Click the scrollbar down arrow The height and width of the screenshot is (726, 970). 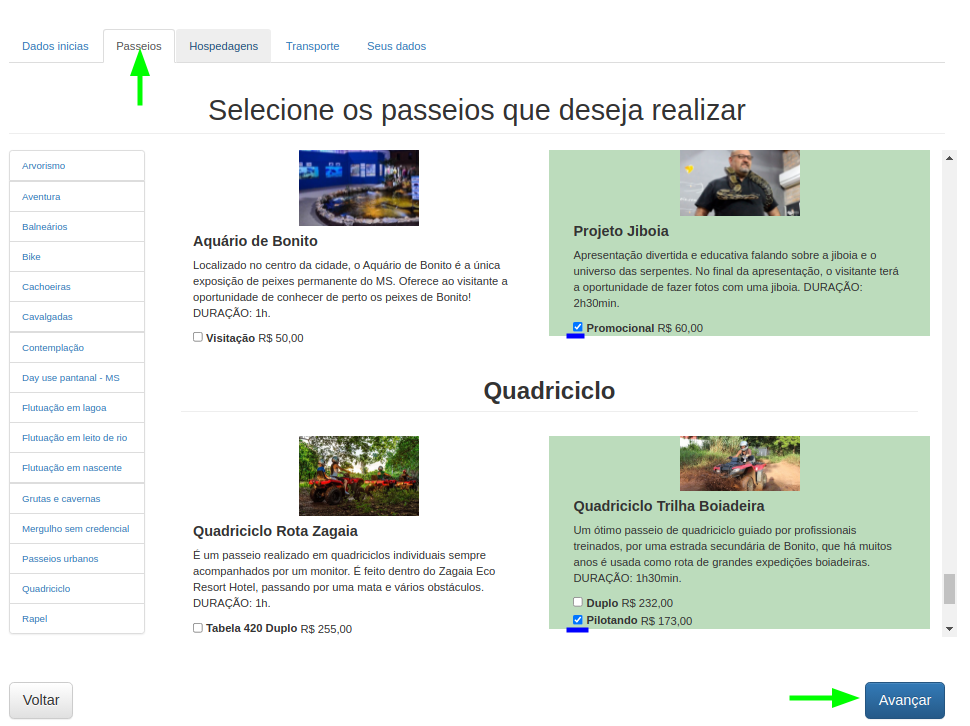click(x=950, y=628)
